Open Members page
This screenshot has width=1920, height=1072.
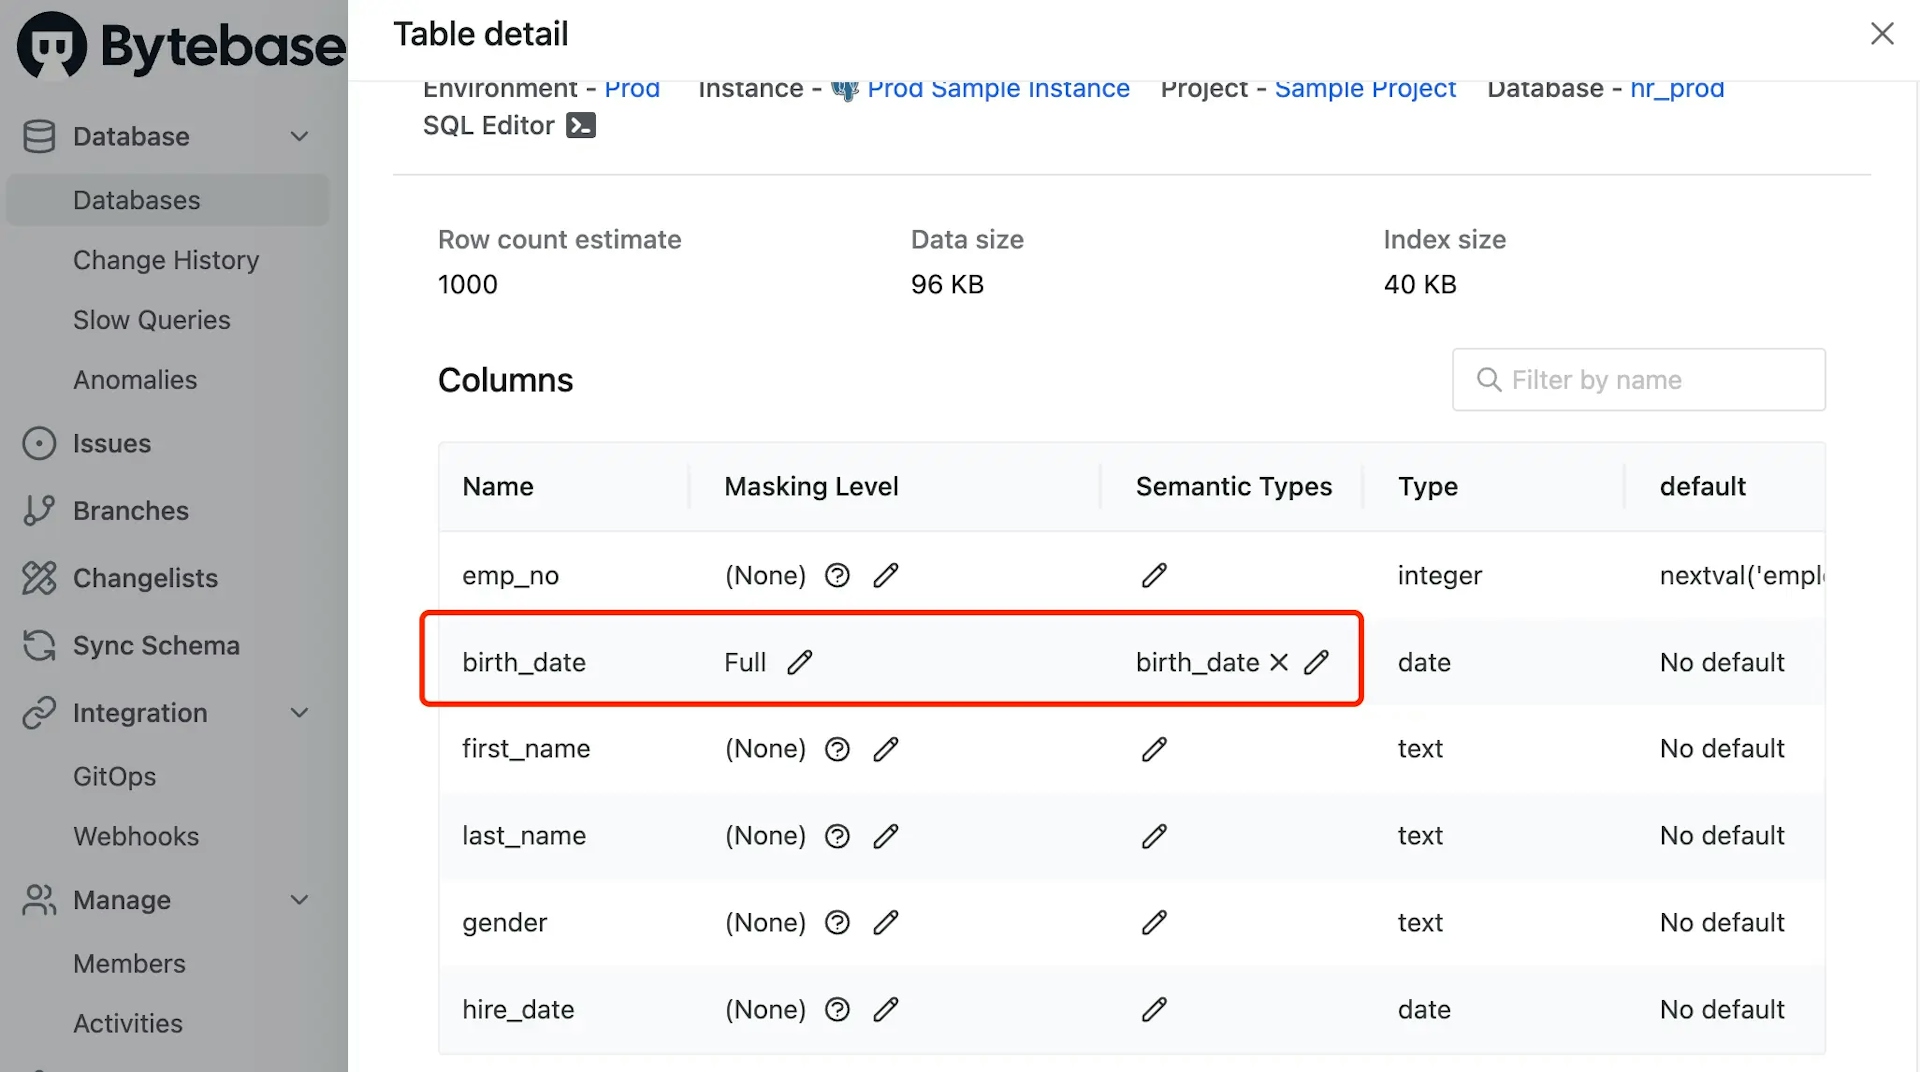tap(129, 963)
